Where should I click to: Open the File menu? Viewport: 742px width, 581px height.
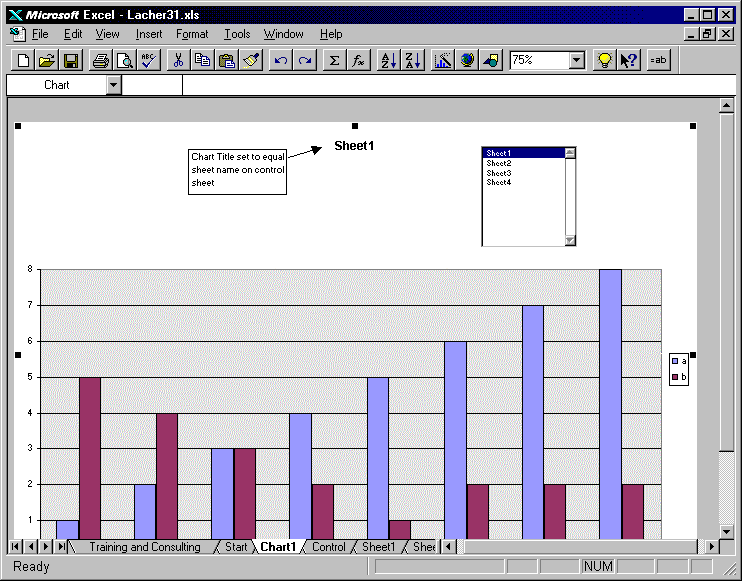(40, 34)
